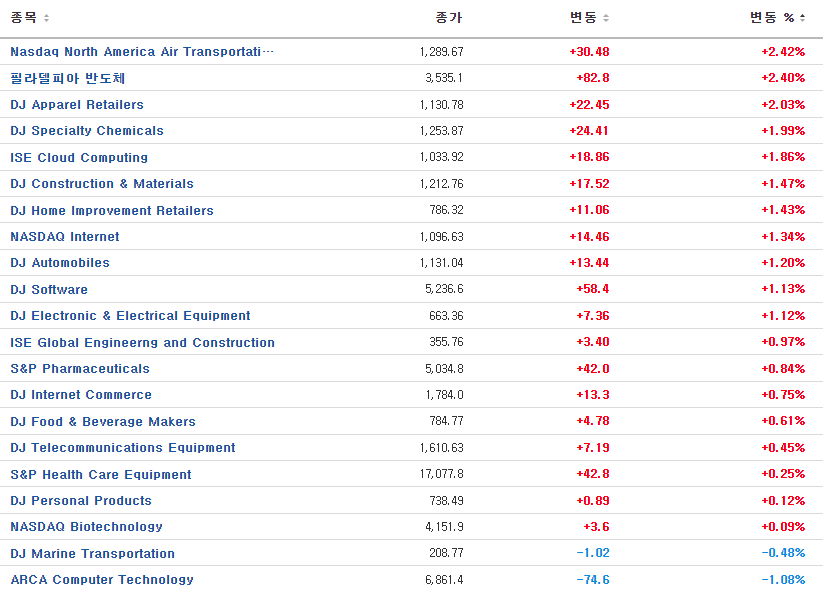Viewport: 823px width, 601px height.
Task: Select percent change +0.84%
Action: tap(783, 368)
